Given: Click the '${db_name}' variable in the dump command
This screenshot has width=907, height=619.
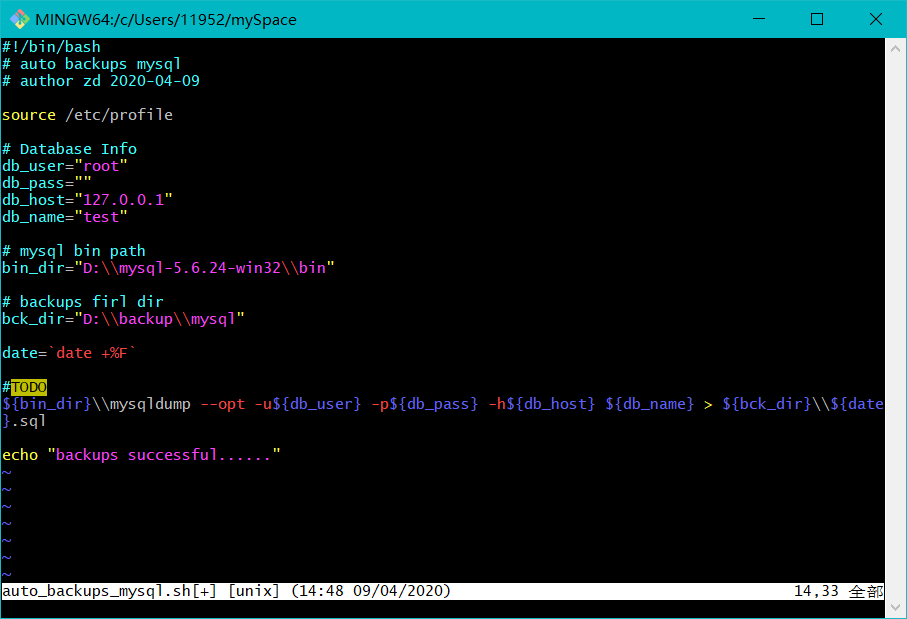Looking at the screenshot, I should (x=650, y=404).
